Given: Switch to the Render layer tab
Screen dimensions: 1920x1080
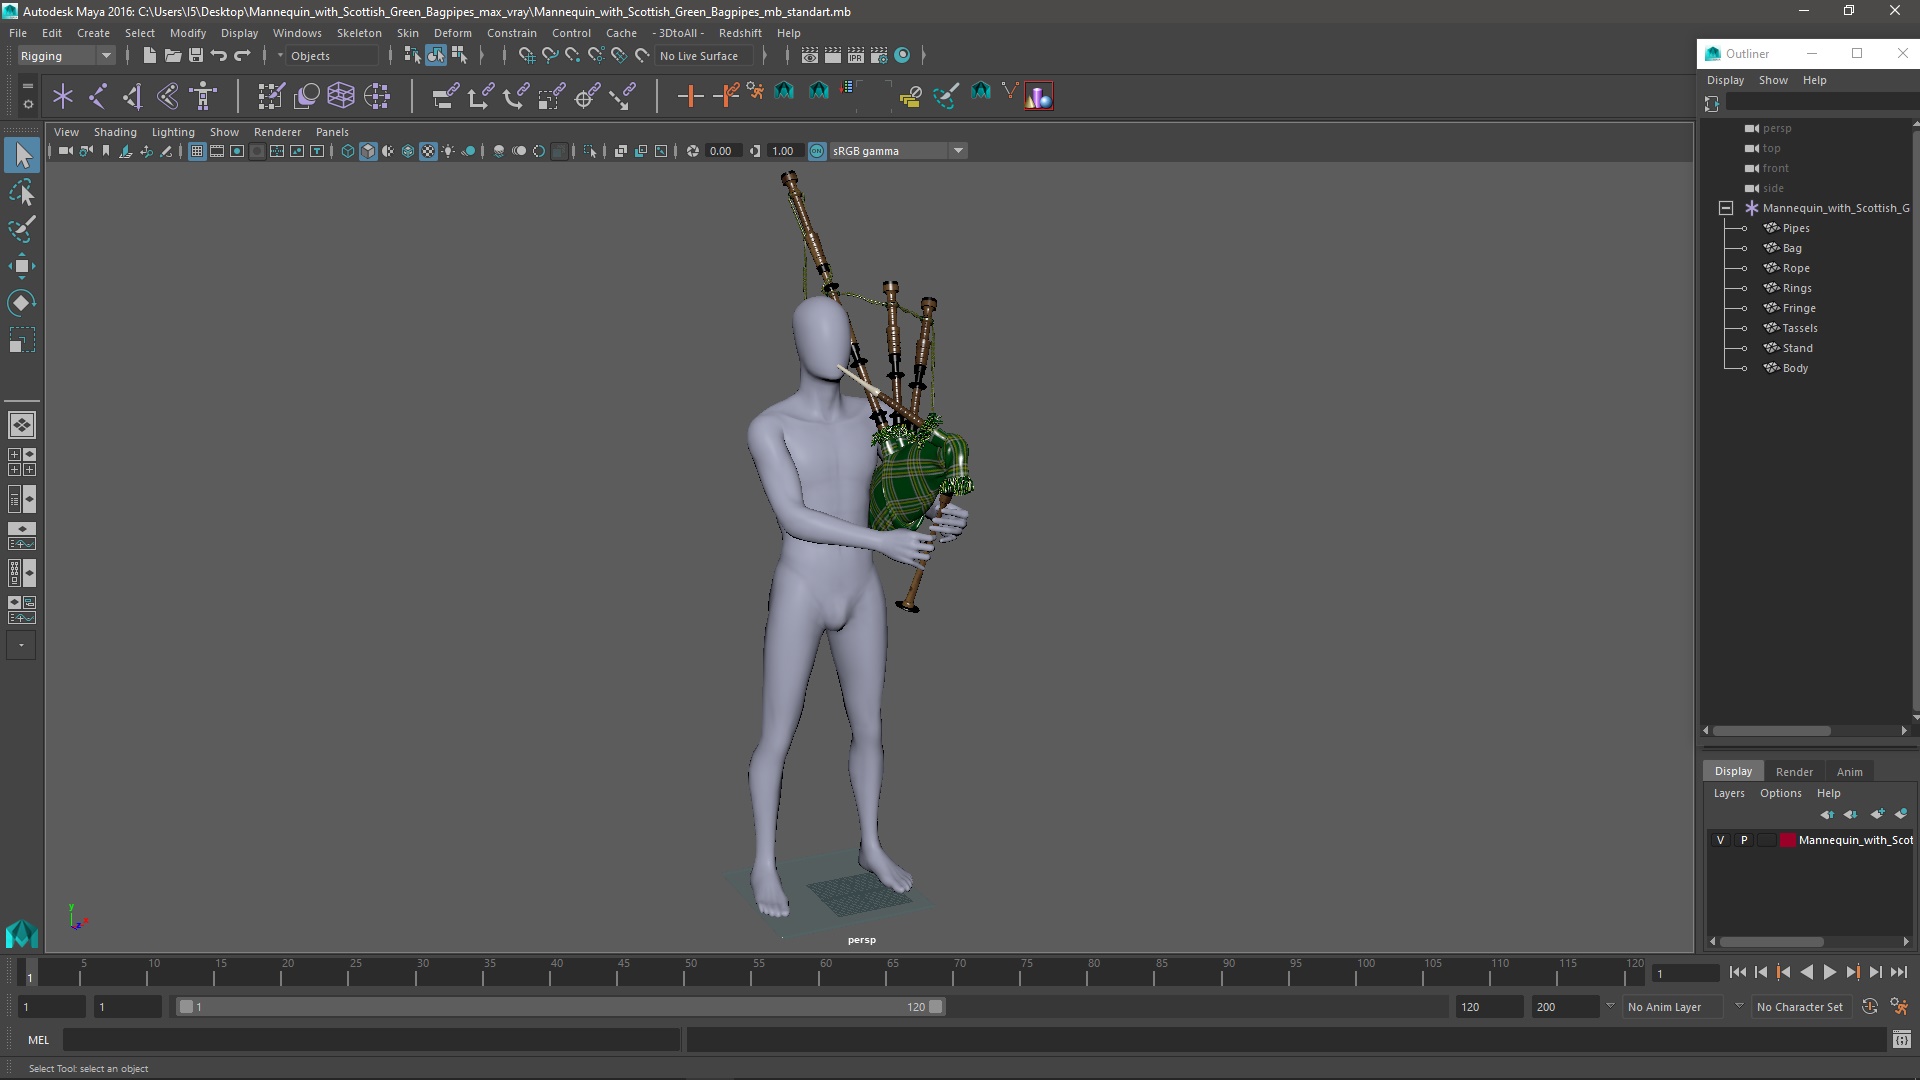Looking at the screenshot, I should click(1793, 771).
